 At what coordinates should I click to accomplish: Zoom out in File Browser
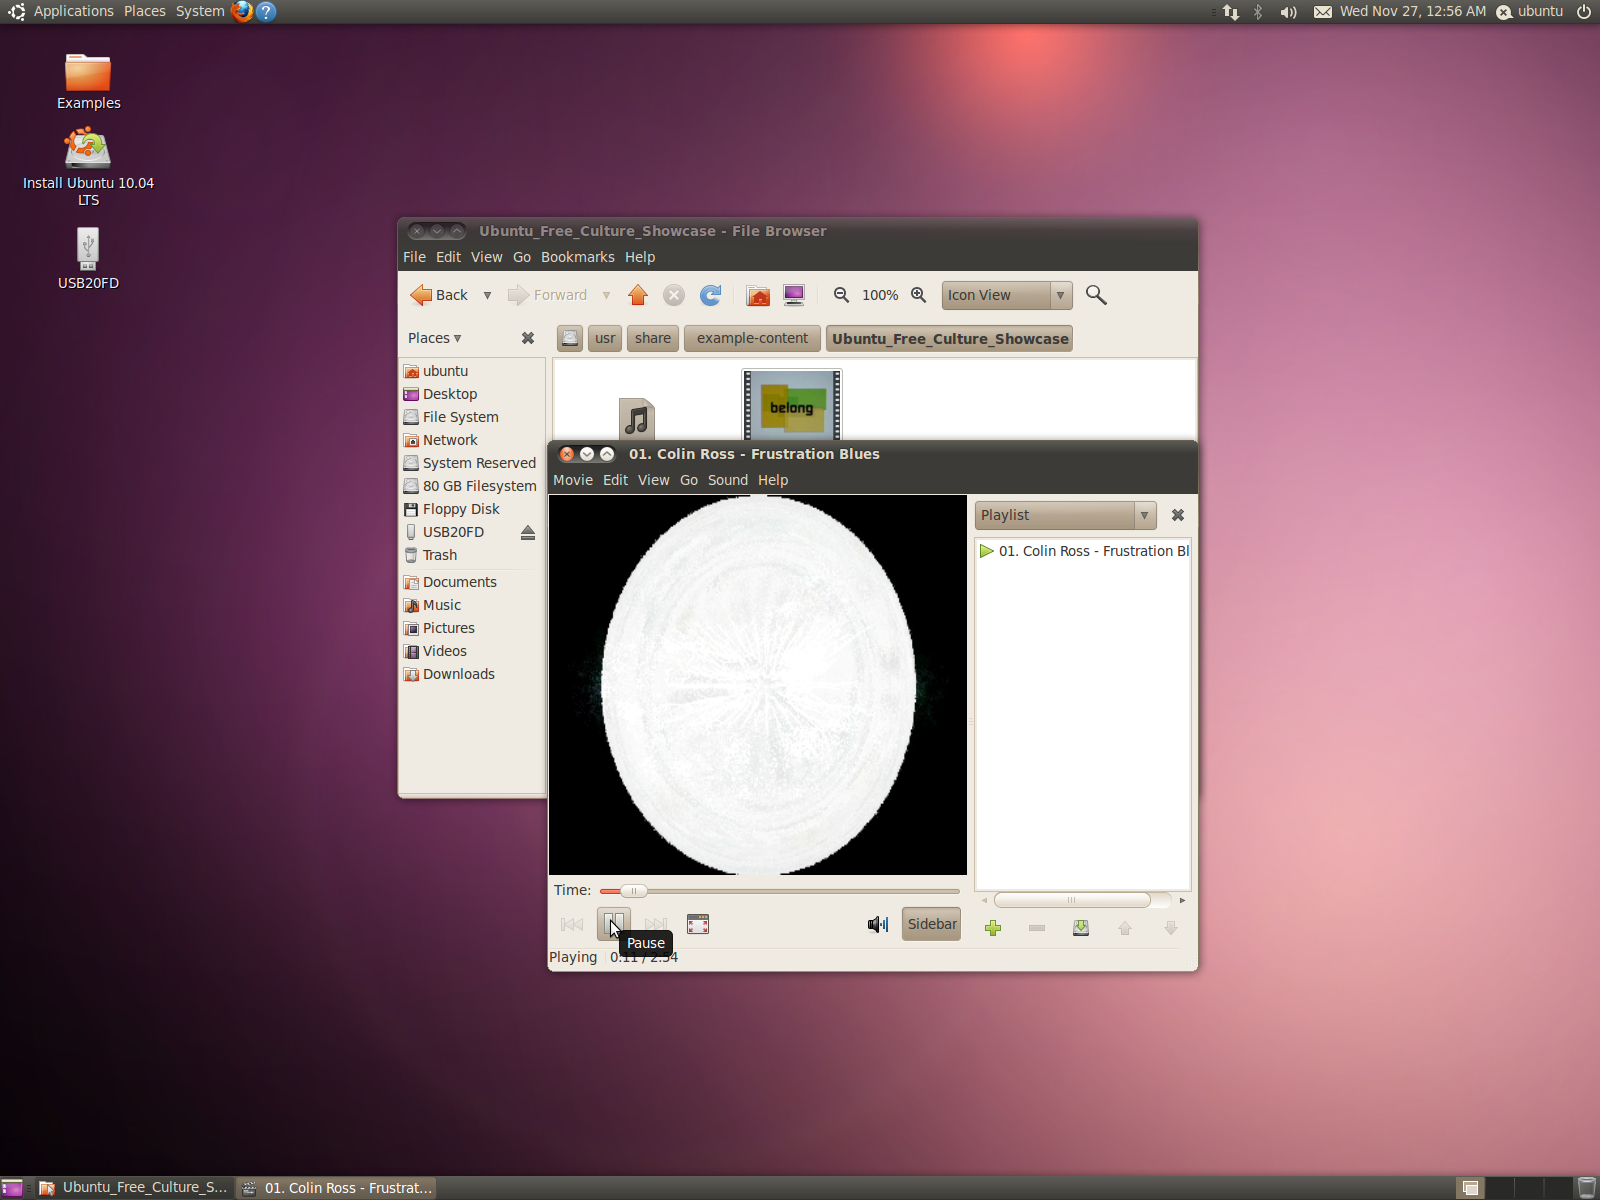(841, 295)
